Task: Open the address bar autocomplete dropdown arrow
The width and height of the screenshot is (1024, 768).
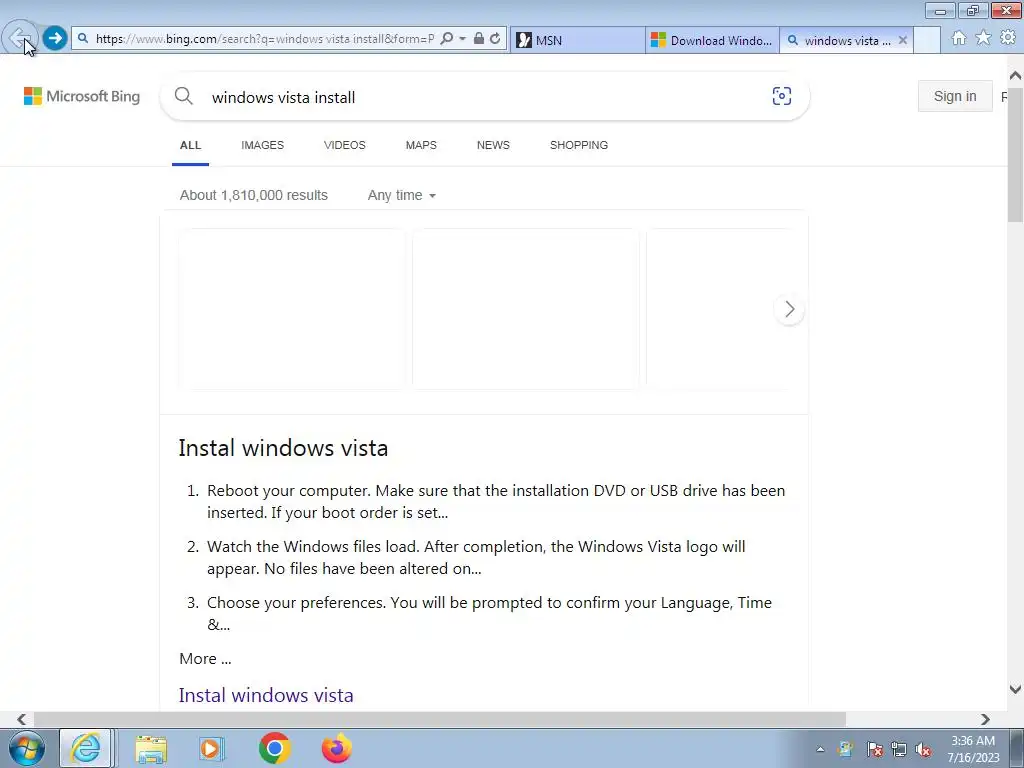Action: 462,39
